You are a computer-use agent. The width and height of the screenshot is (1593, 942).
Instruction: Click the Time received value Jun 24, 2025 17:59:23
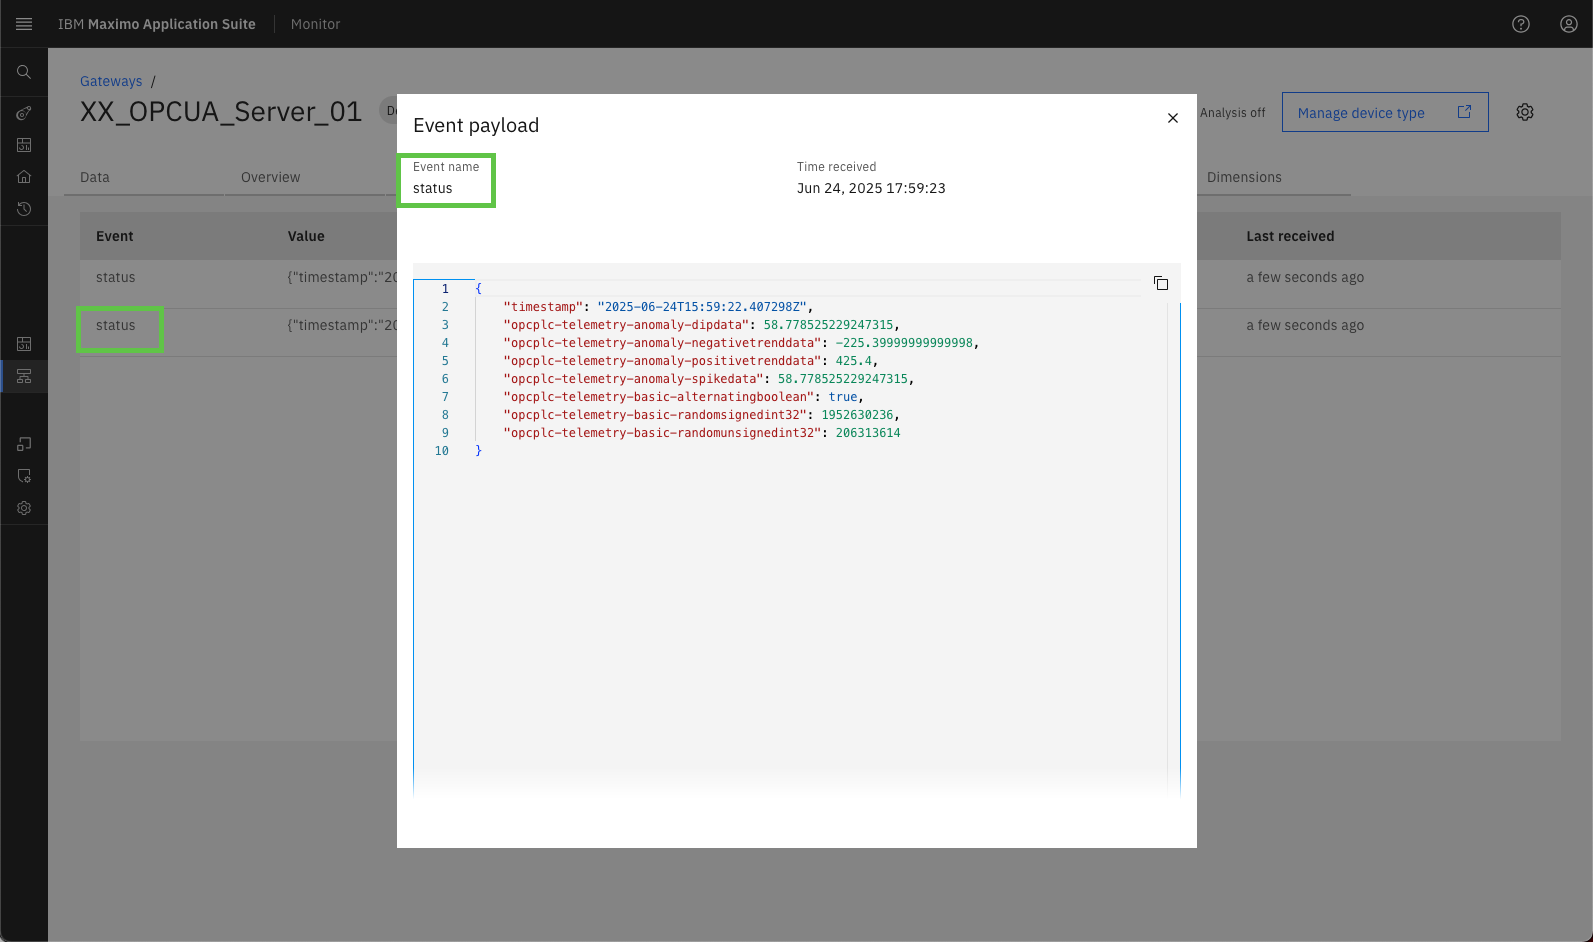tap(871, 188)
